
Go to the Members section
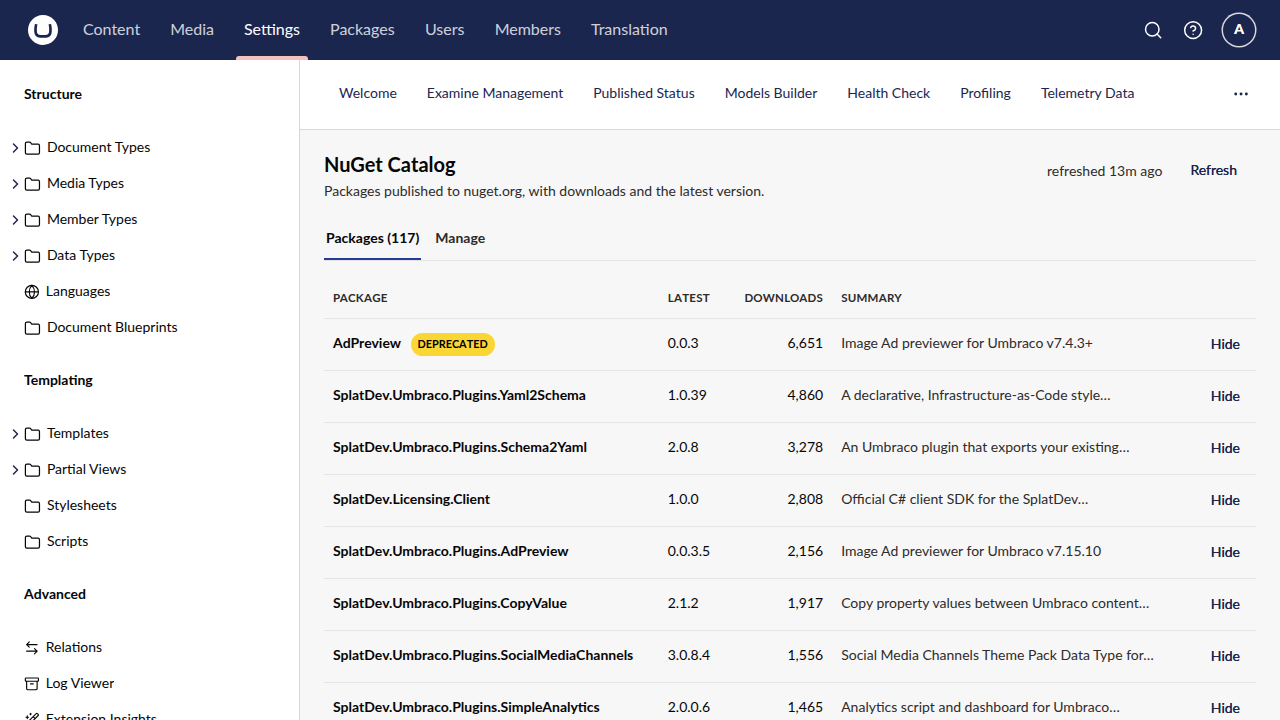[528, 30]
